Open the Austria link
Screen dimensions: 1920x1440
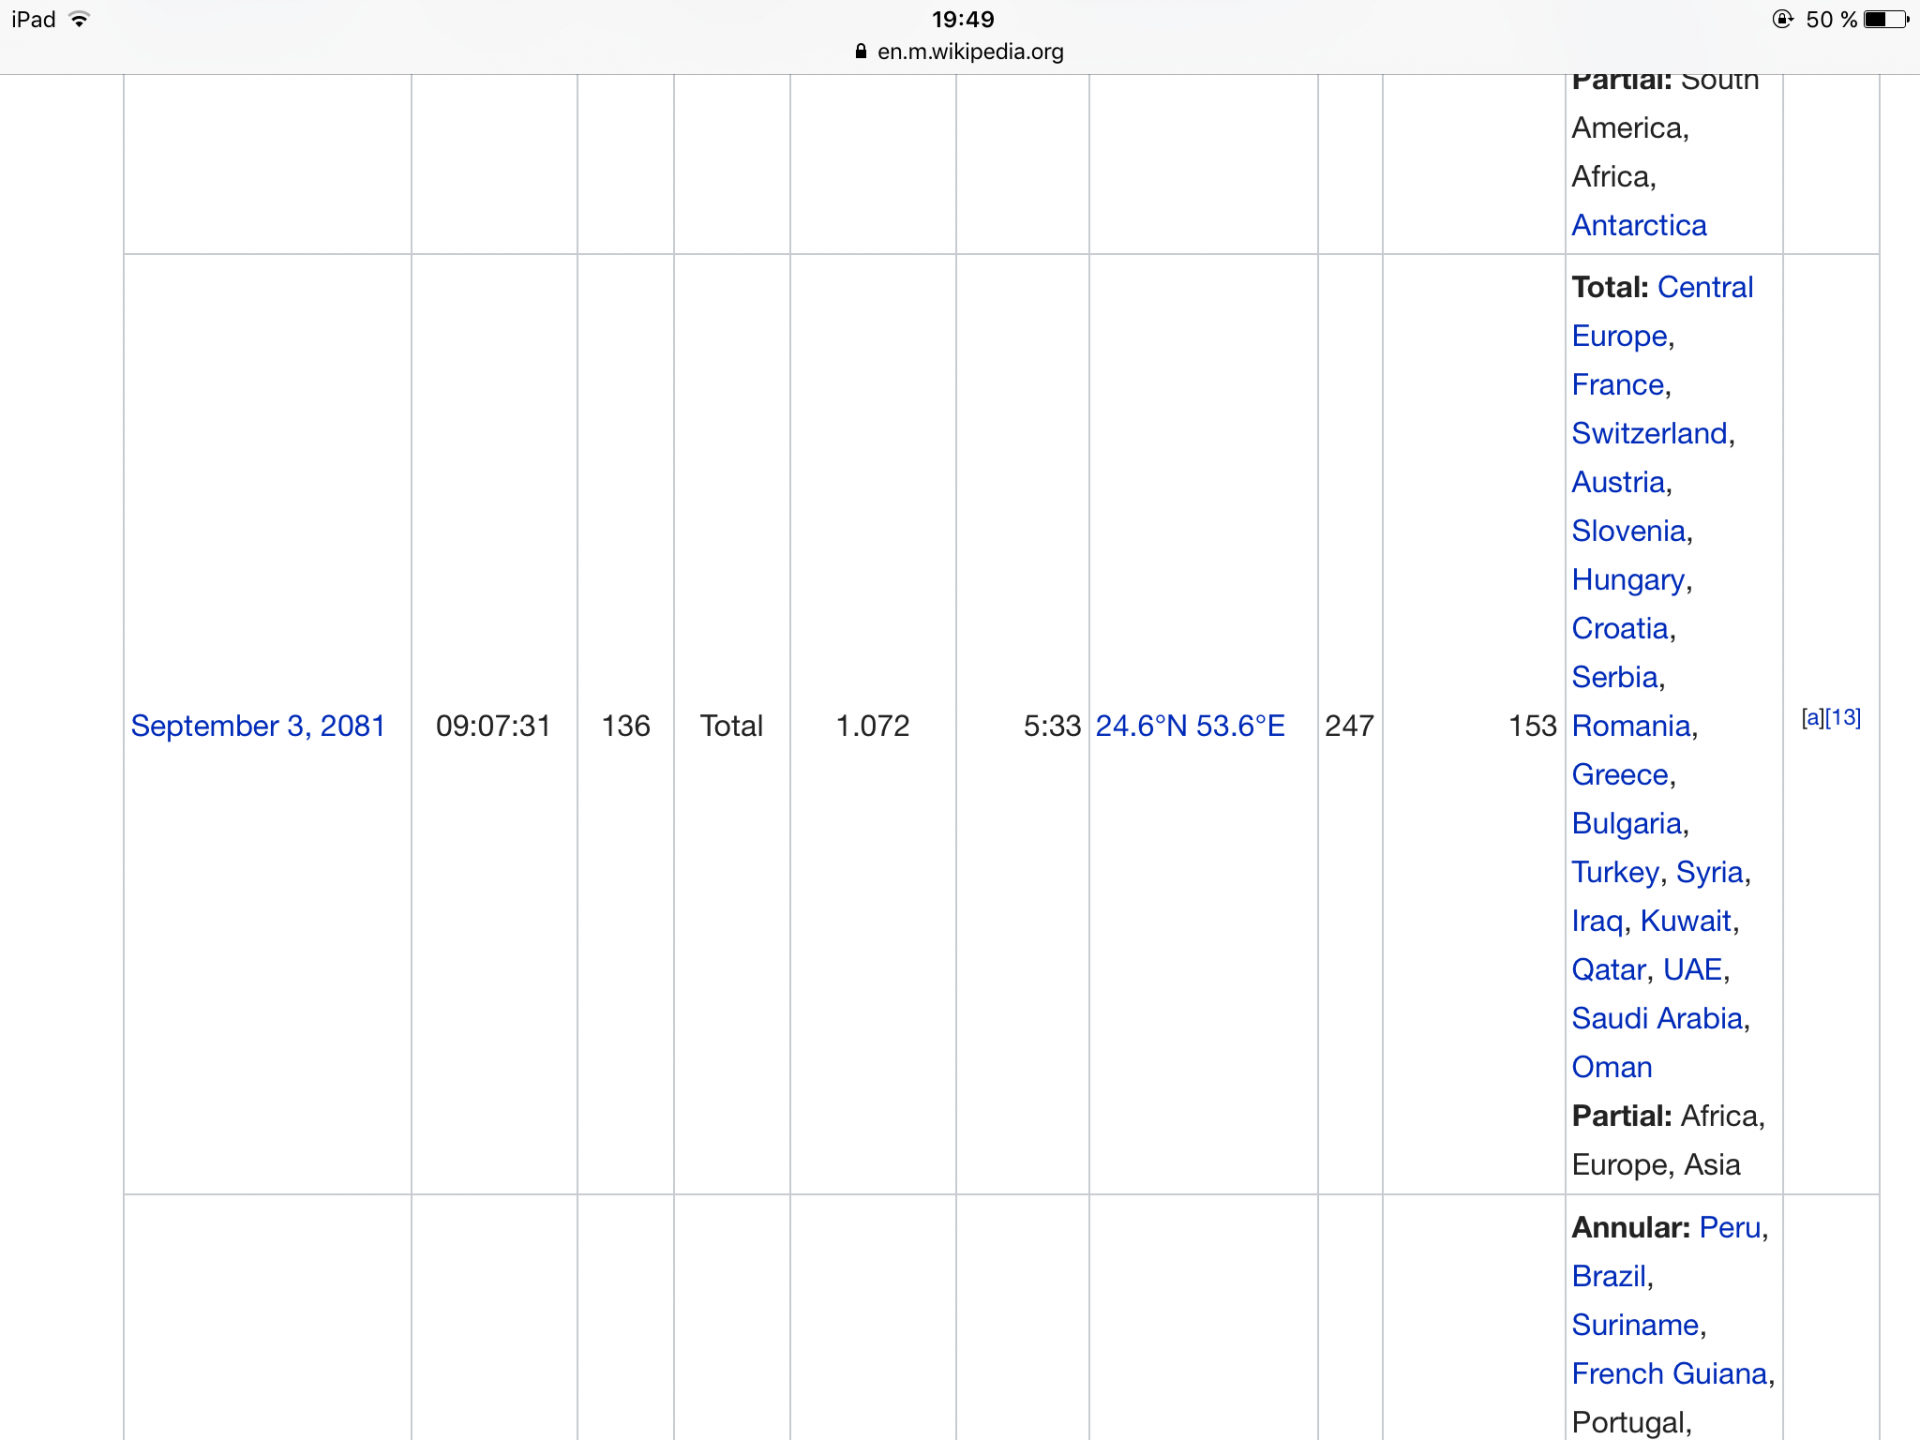pos(1618,482)
